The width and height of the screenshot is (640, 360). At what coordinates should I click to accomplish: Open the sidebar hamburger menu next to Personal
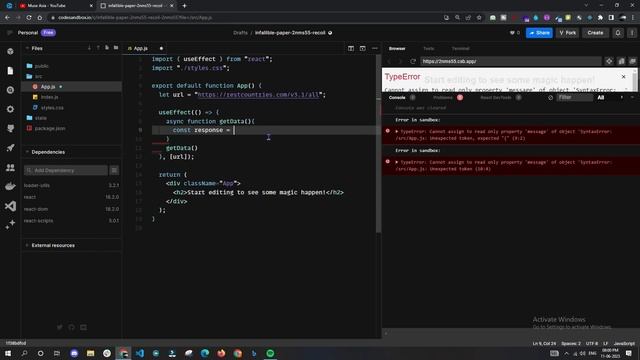tap(9, 33)
